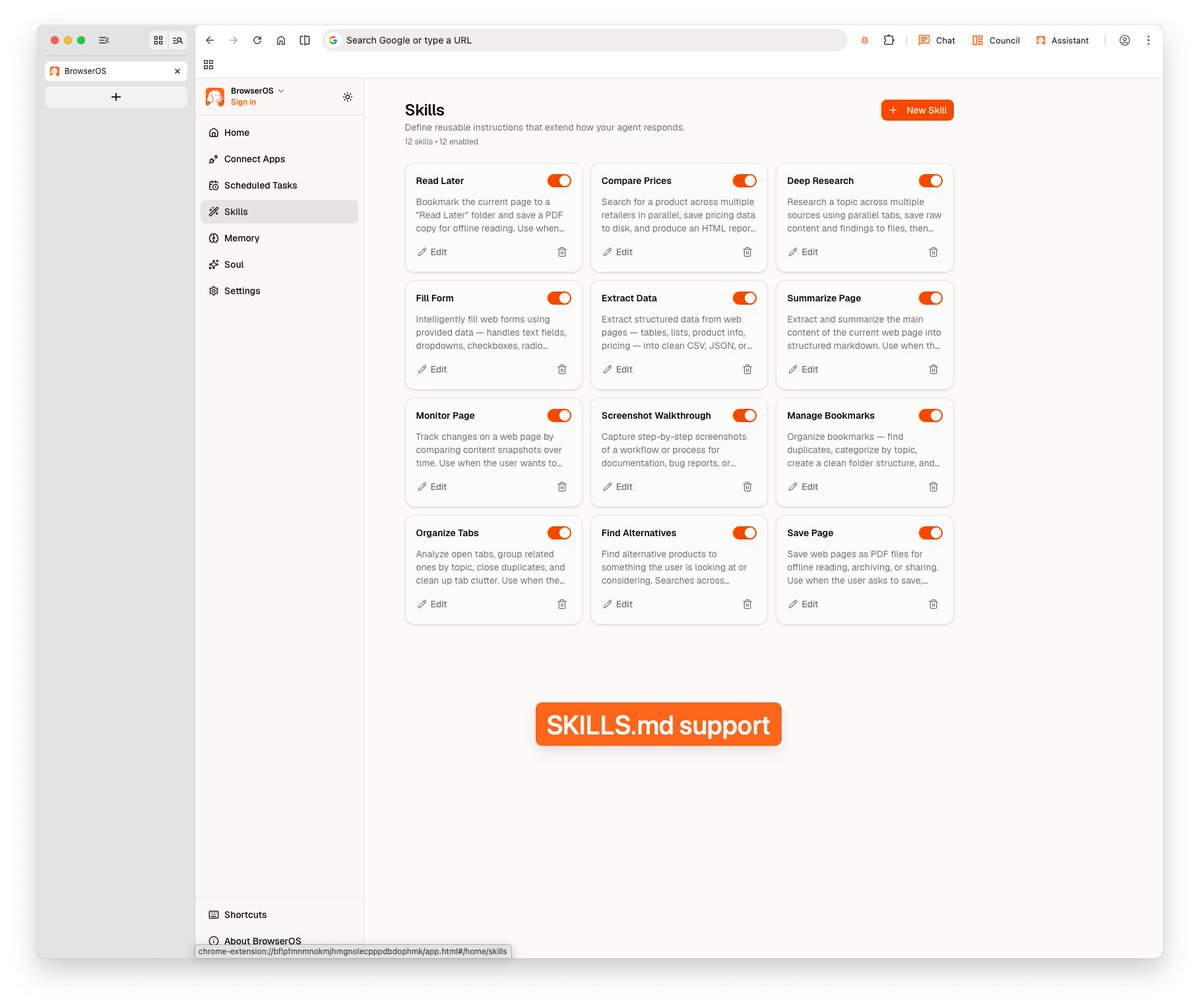
Task: Switch to the Skills section
Action: tap(236, 211)
